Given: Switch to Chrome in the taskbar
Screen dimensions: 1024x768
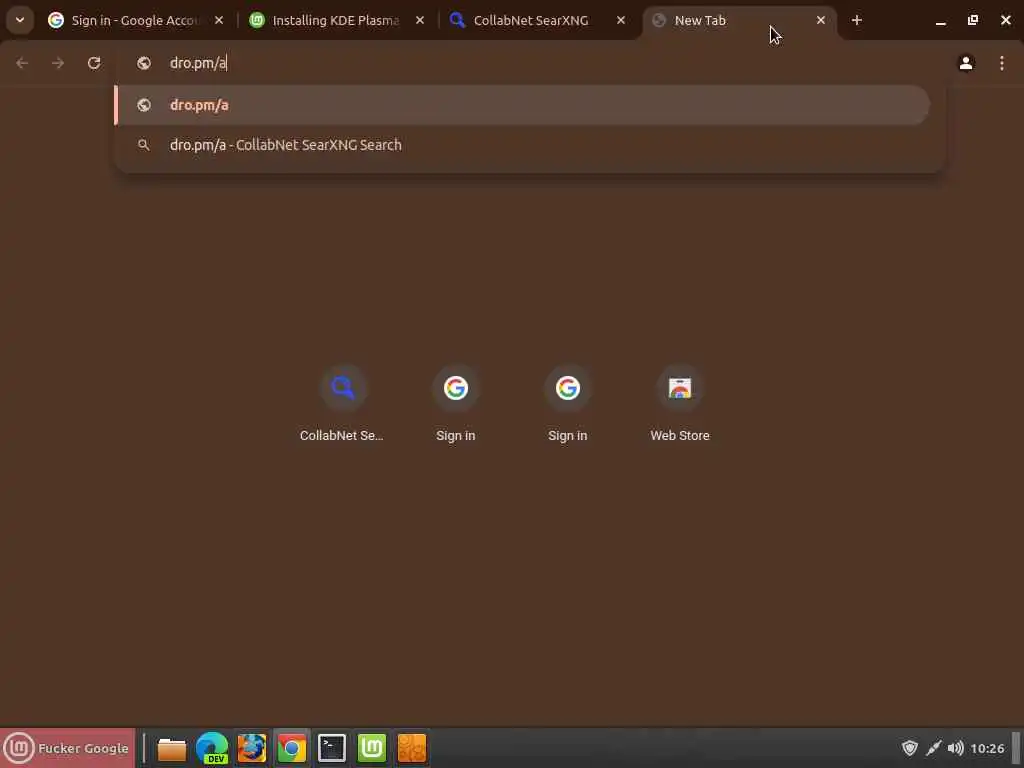Looking at the screenshot, I should 292,748.
